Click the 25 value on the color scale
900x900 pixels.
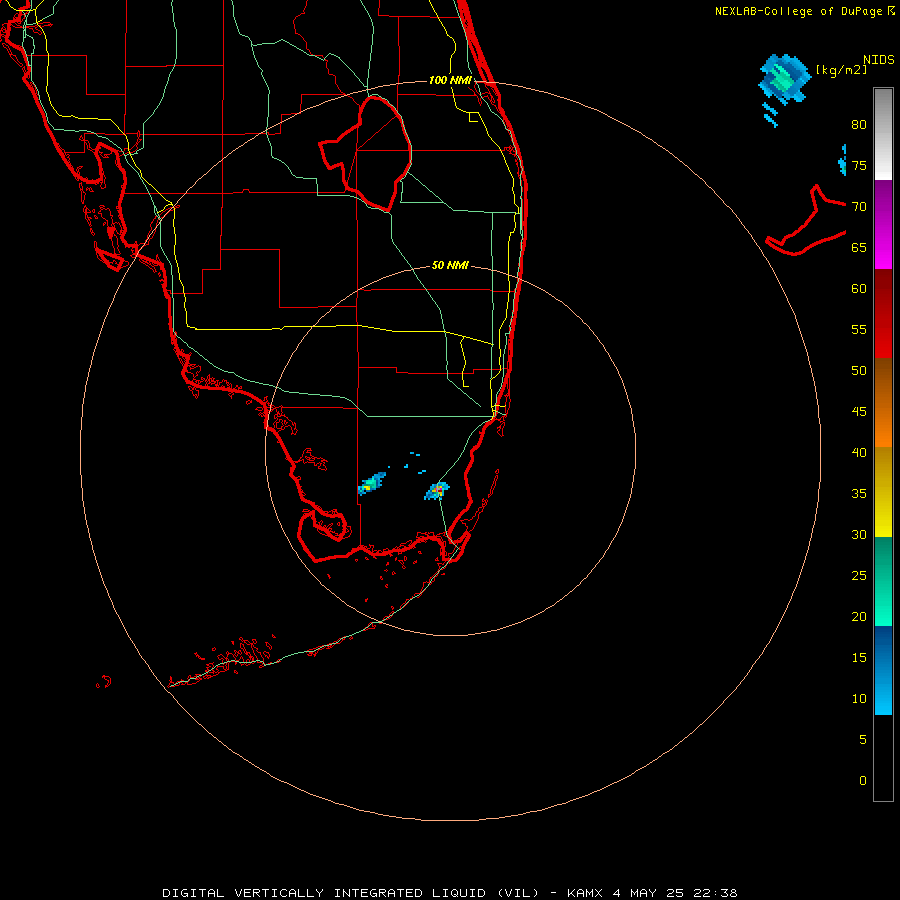(x=859, y=576)
